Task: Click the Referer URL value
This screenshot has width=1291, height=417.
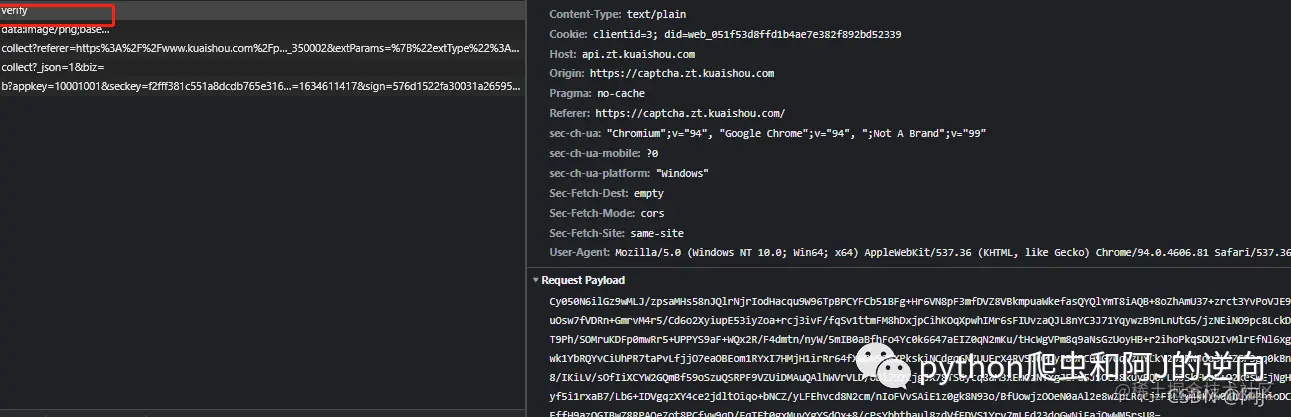Action: [x=691, y=114]
